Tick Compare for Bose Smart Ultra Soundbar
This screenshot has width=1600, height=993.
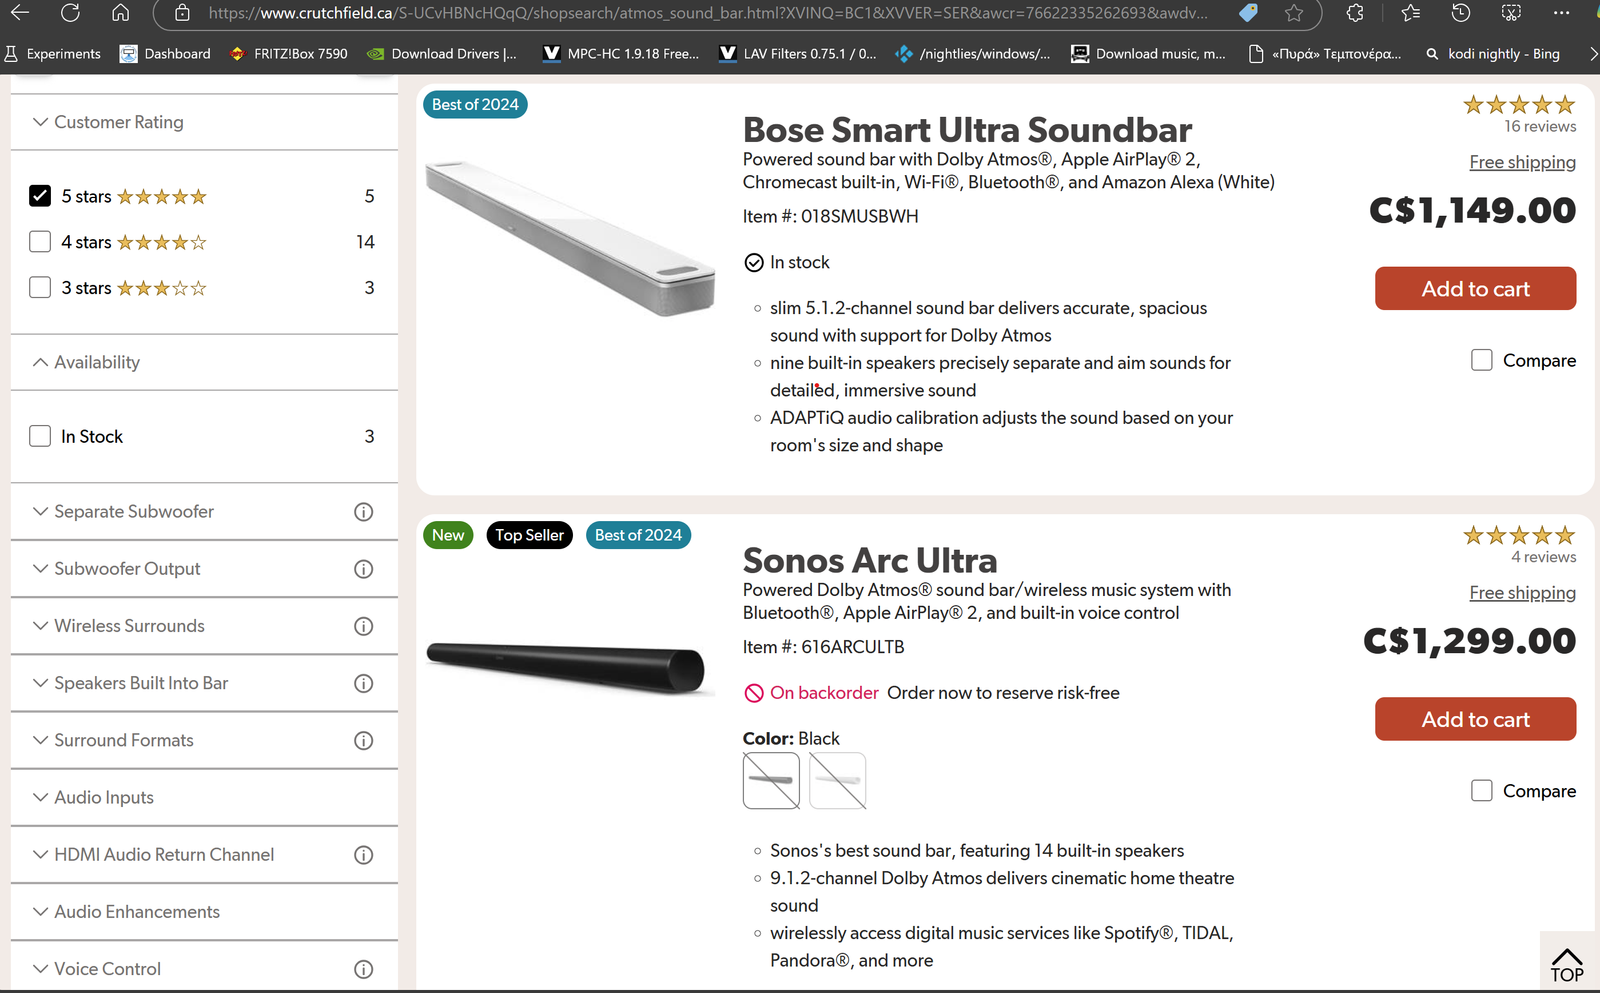tap(1481, 360)
